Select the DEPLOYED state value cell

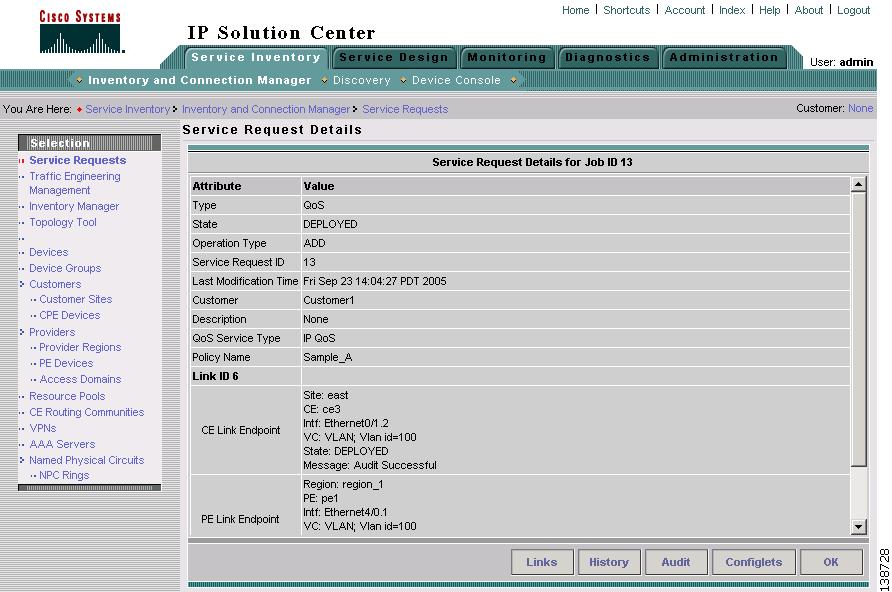tap(575, 224)
